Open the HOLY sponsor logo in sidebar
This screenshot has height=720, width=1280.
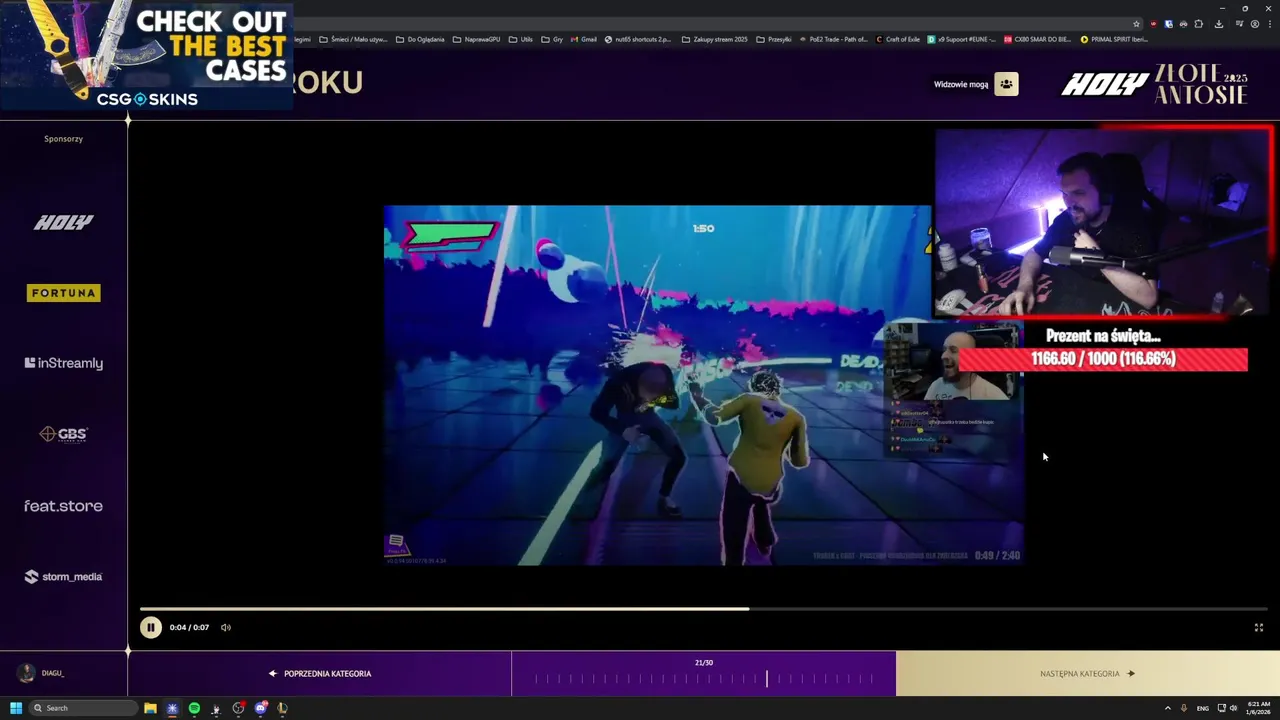(63, 223)
